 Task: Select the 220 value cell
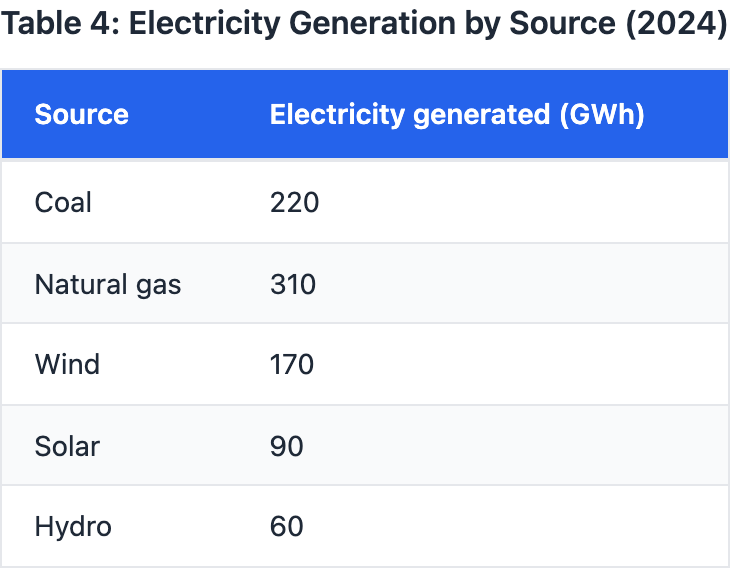tap(294, 203)
